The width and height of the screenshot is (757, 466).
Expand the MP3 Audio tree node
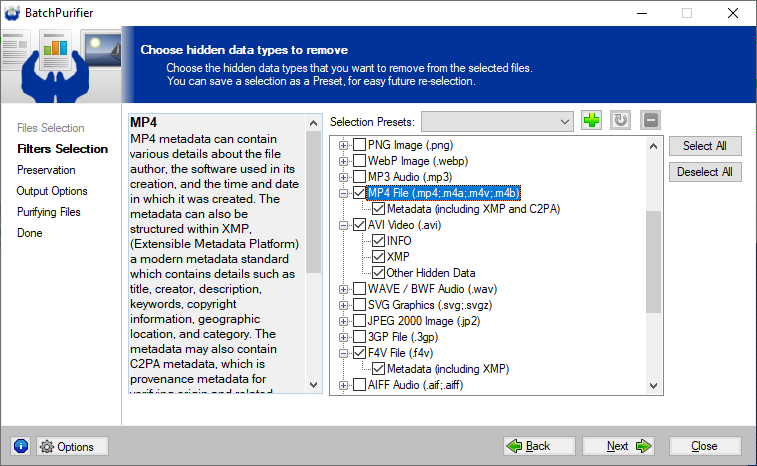(343, 177)
